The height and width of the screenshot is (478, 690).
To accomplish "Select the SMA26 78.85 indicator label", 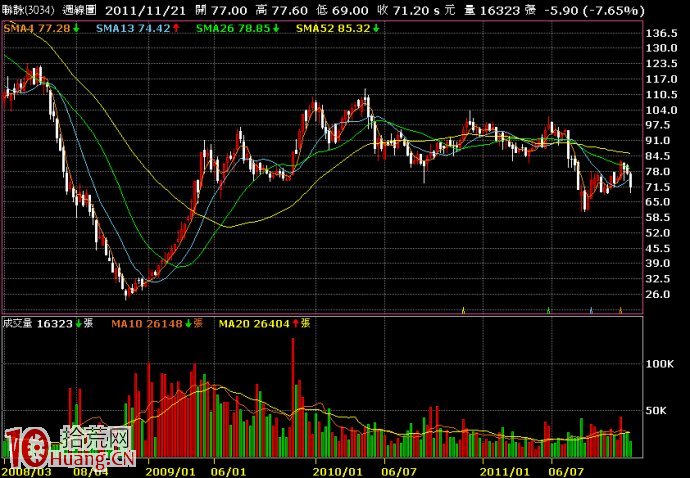I will 233,29.
